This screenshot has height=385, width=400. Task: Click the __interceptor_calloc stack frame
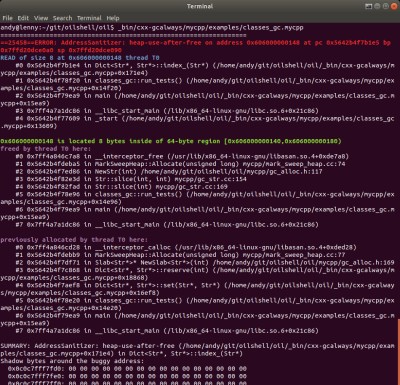(186, 247)
